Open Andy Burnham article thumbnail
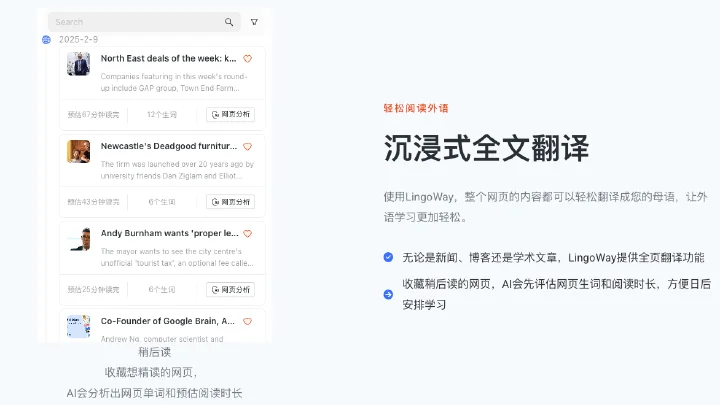Screen dimensions: 720x405 coord(79,239)
